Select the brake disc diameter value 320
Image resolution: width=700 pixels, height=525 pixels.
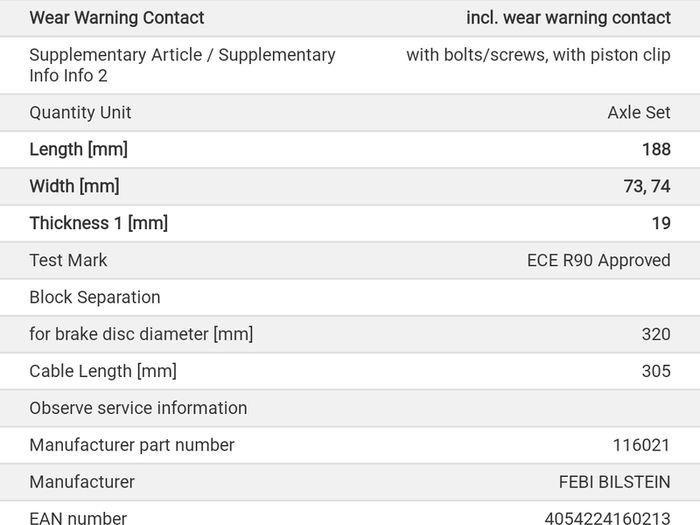coord(656,334)
